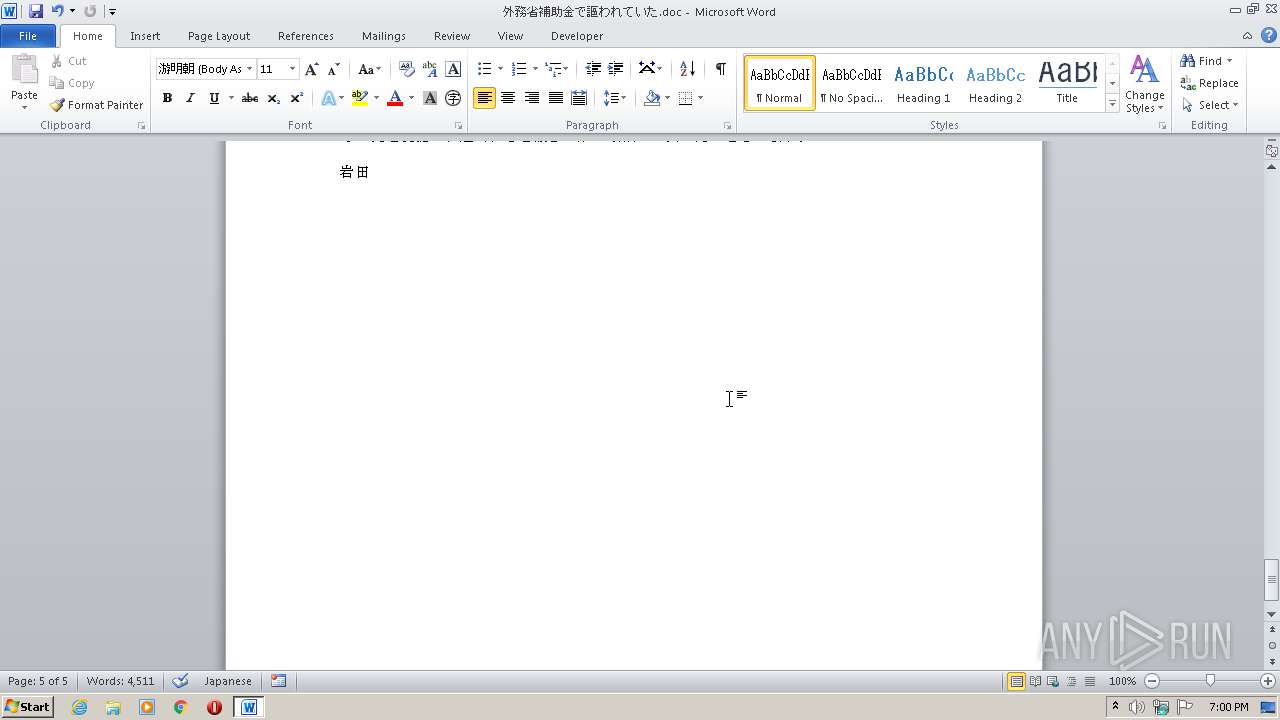Click Words: 4,511 in status bar
This screenshot has height=720, width=1280.
(x=120, y=681)
